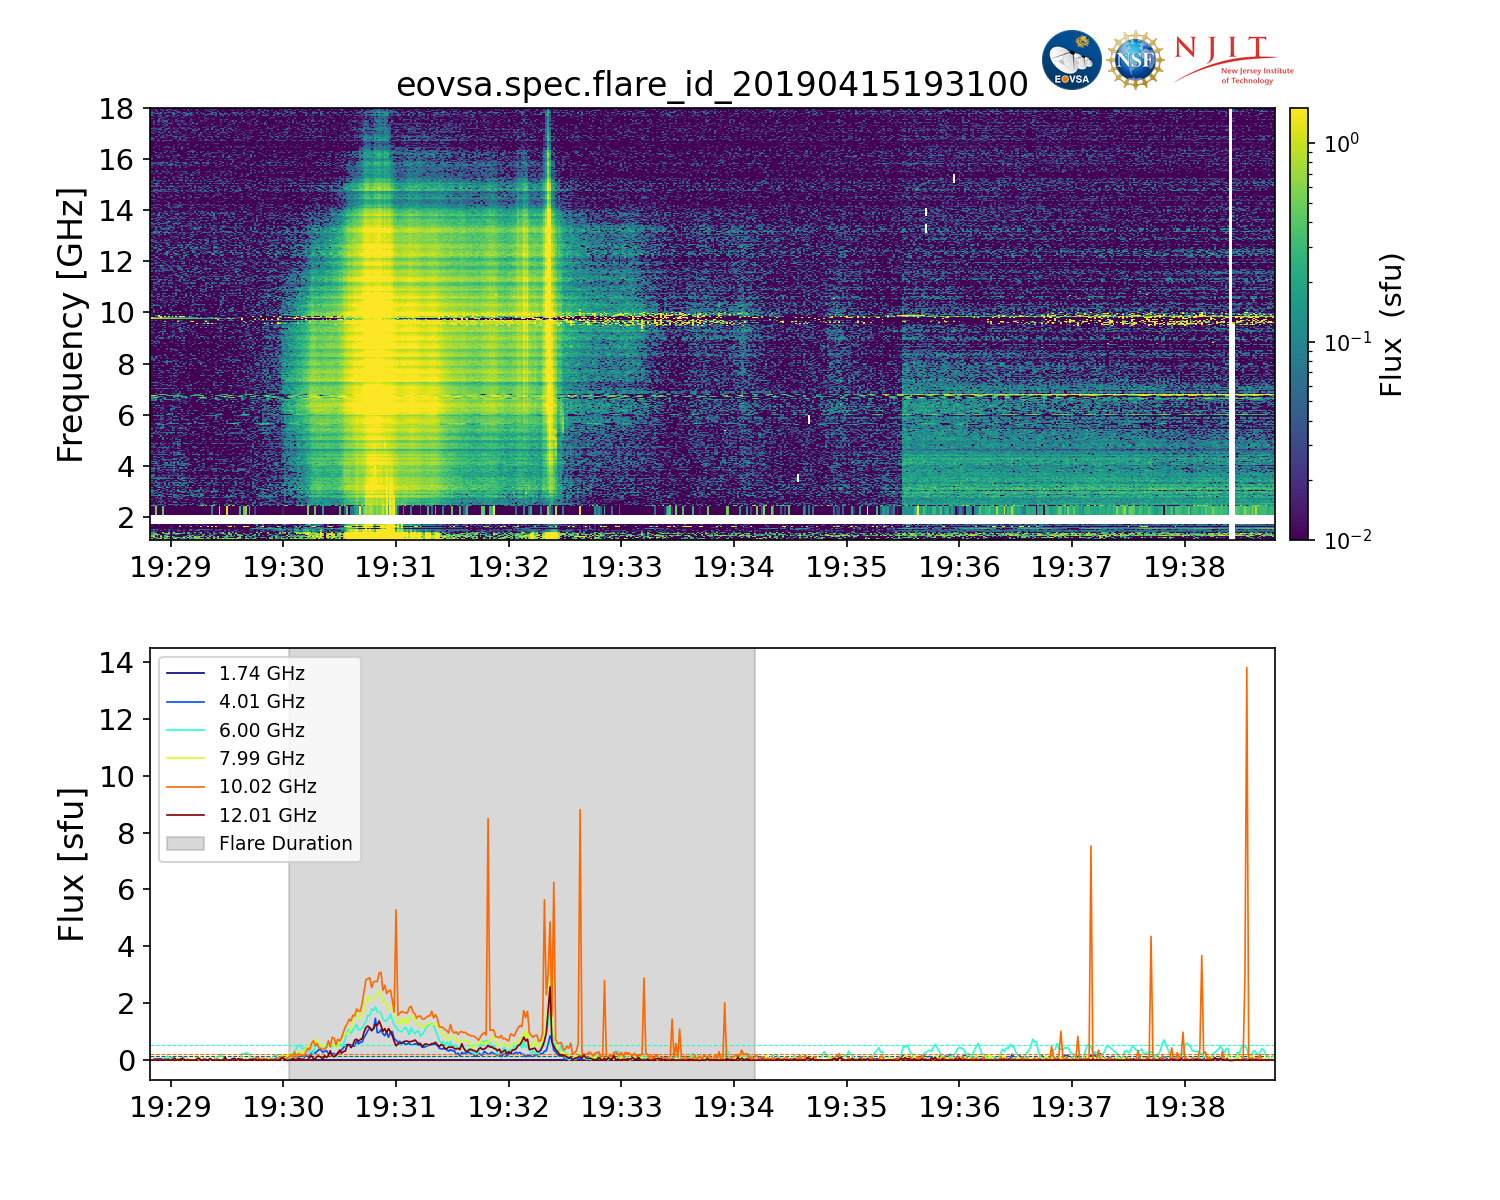Click the 6.00 GHz legend entry

tap(236, 730)
